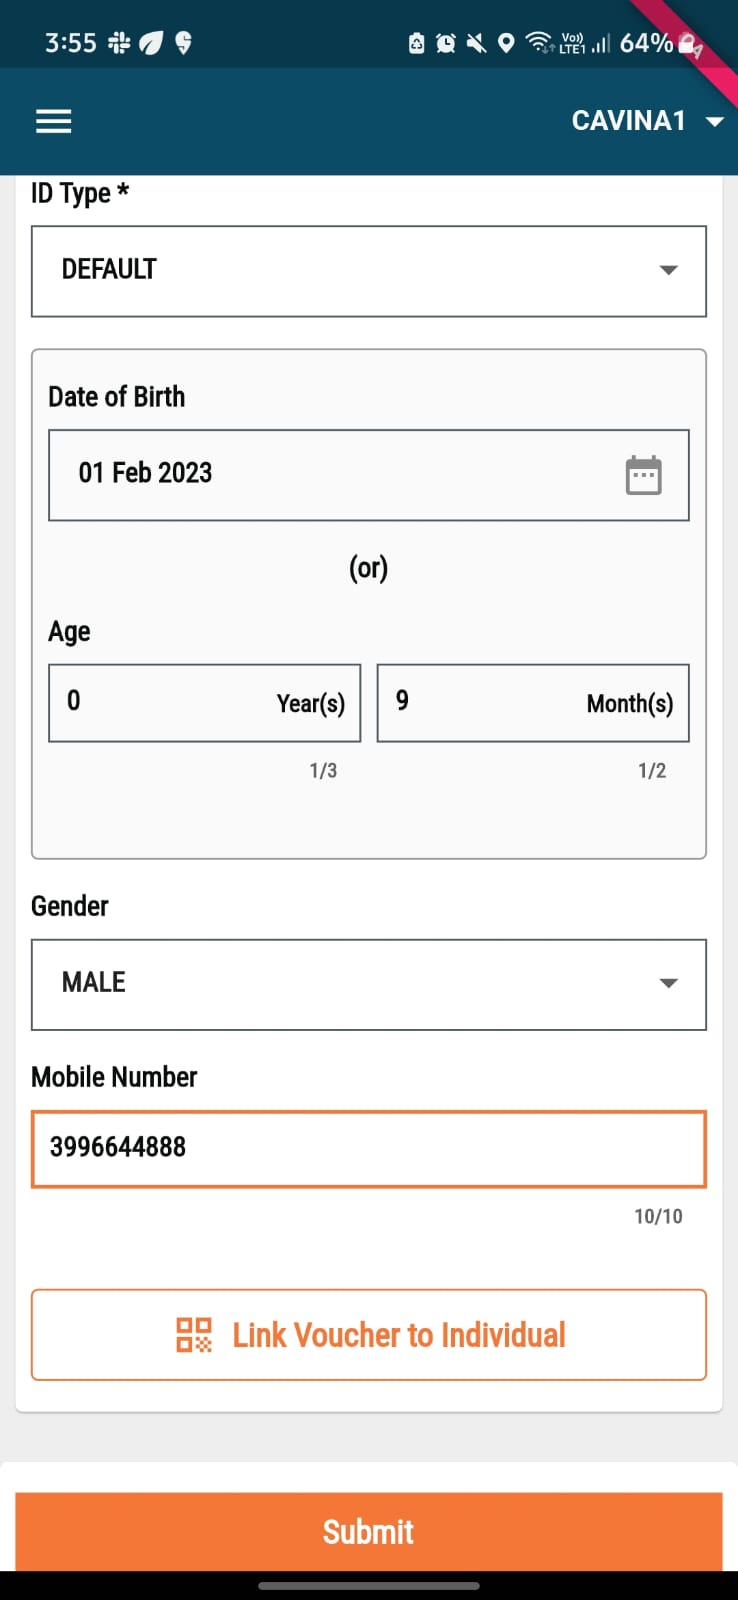Open the hamburger navigation menu
This screenshot has width=738, height=1600.
[54, 122]
